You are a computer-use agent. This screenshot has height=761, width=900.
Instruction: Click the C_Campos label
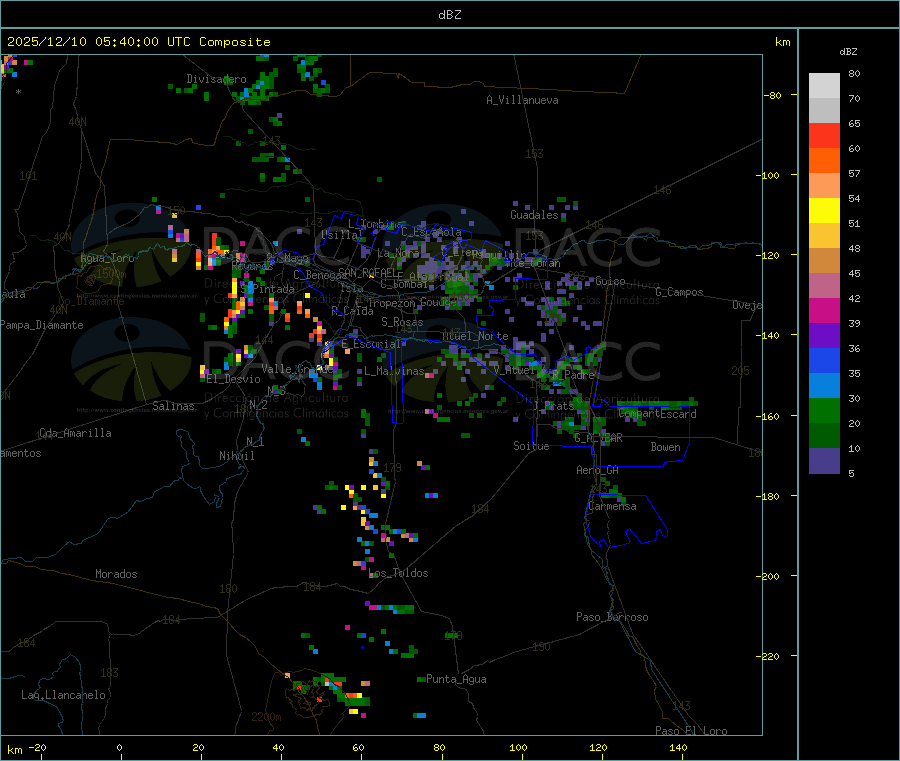point(680,292)
